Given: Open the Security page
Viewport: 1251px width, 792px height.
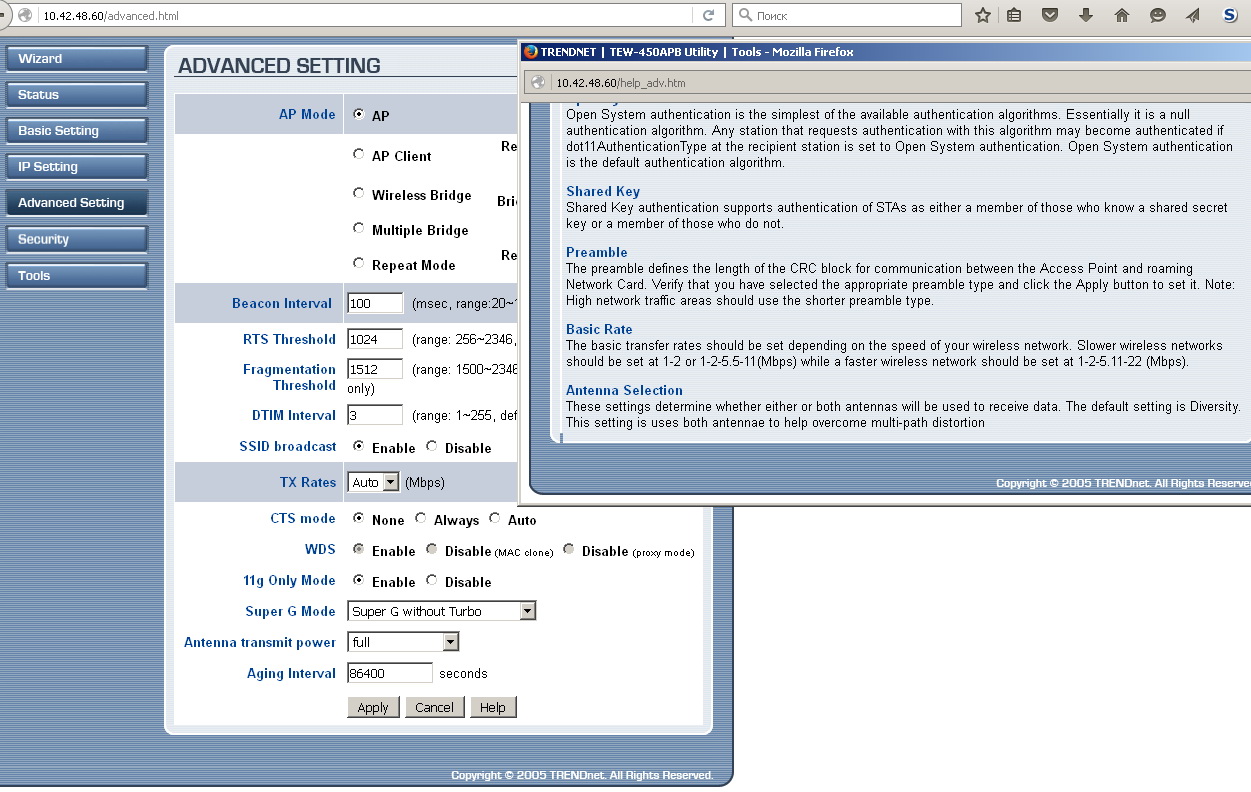Looking at the screenshot, I should pos(76,240).
